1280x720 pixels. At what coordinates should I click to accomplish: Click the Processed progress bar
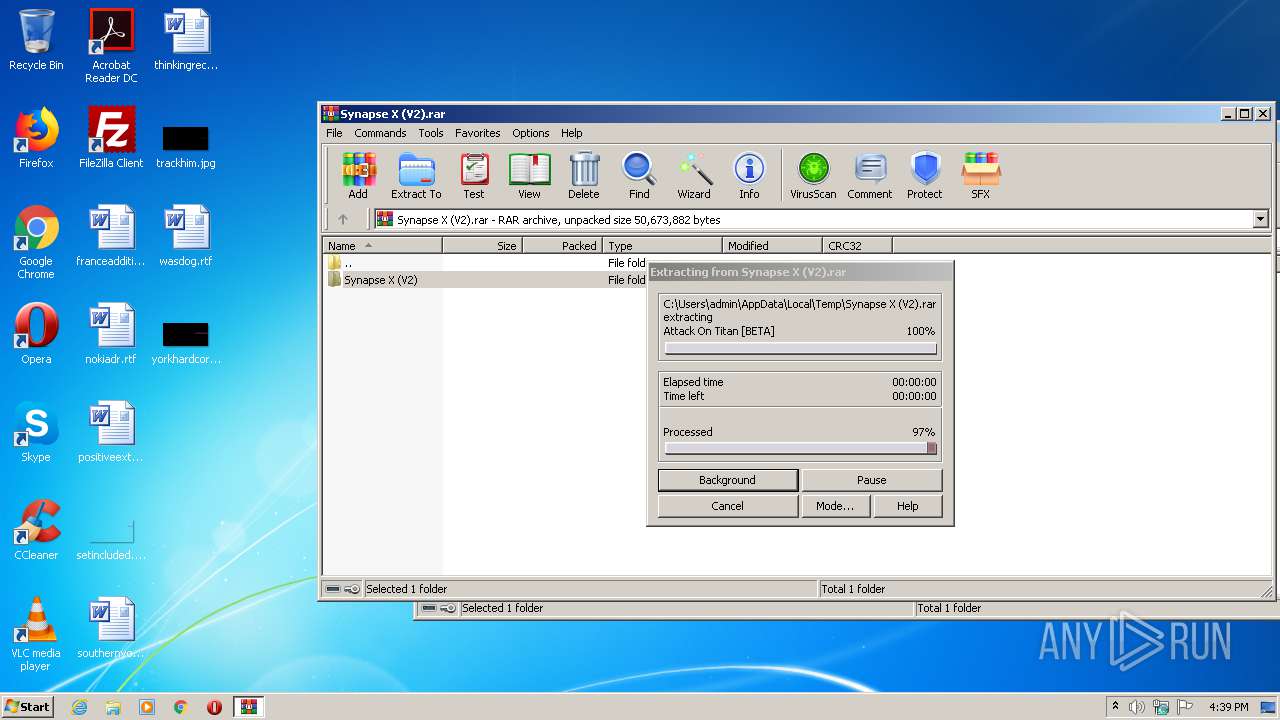(800, 449)
